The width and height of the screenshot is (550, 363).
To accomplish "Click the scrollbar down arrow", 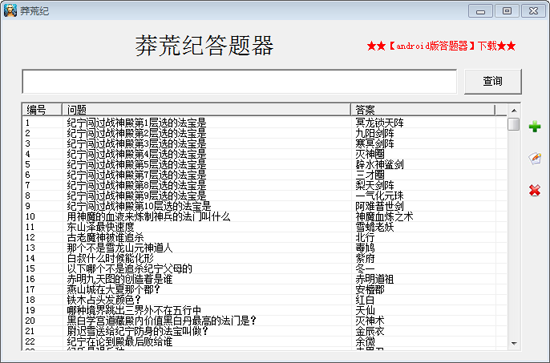I will click(514, 343).
